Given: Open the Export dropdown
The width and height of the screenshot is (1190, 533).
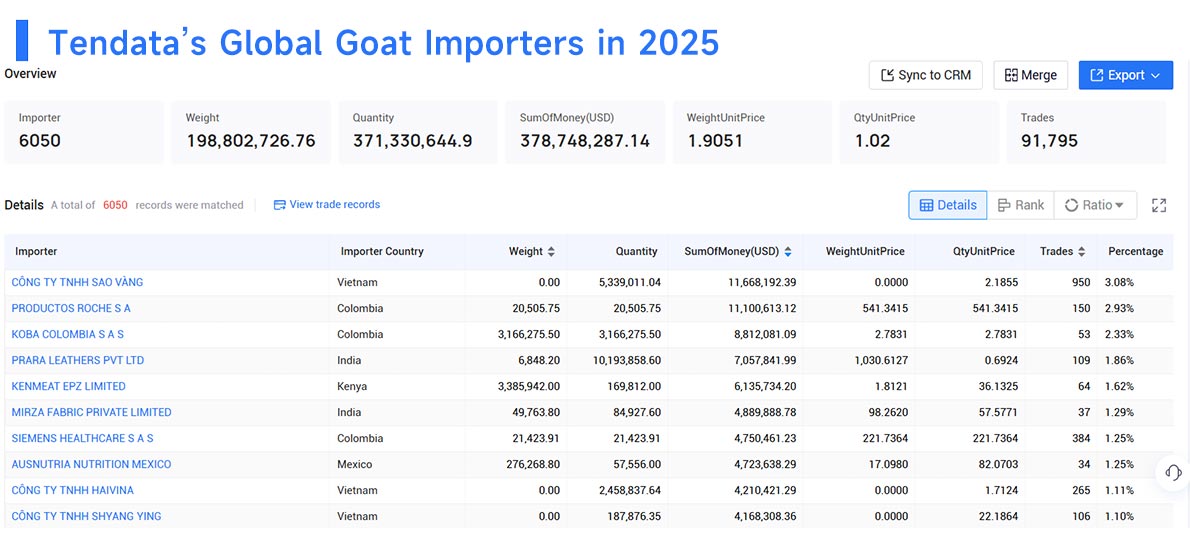Looking at the screenshot, I should [x=1125, y=75].
